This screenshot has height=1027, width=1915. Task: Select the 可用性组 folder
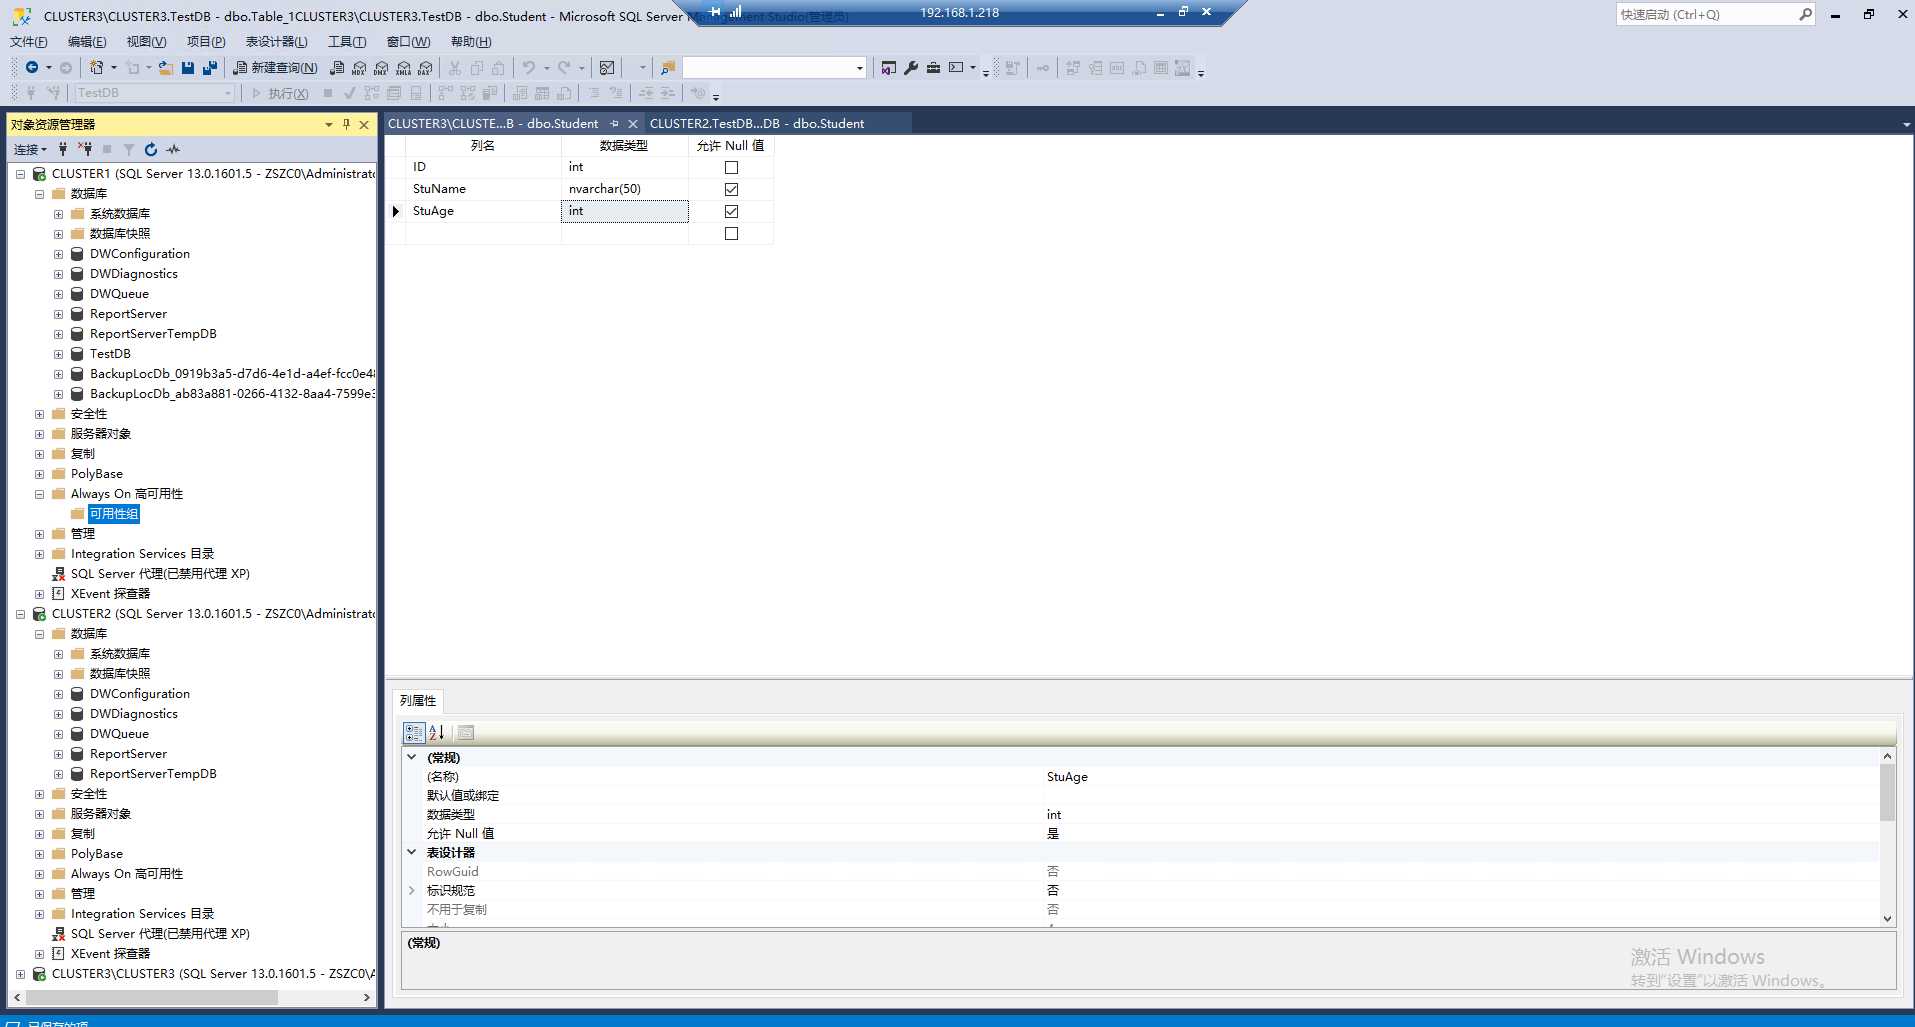coord(114,514)
